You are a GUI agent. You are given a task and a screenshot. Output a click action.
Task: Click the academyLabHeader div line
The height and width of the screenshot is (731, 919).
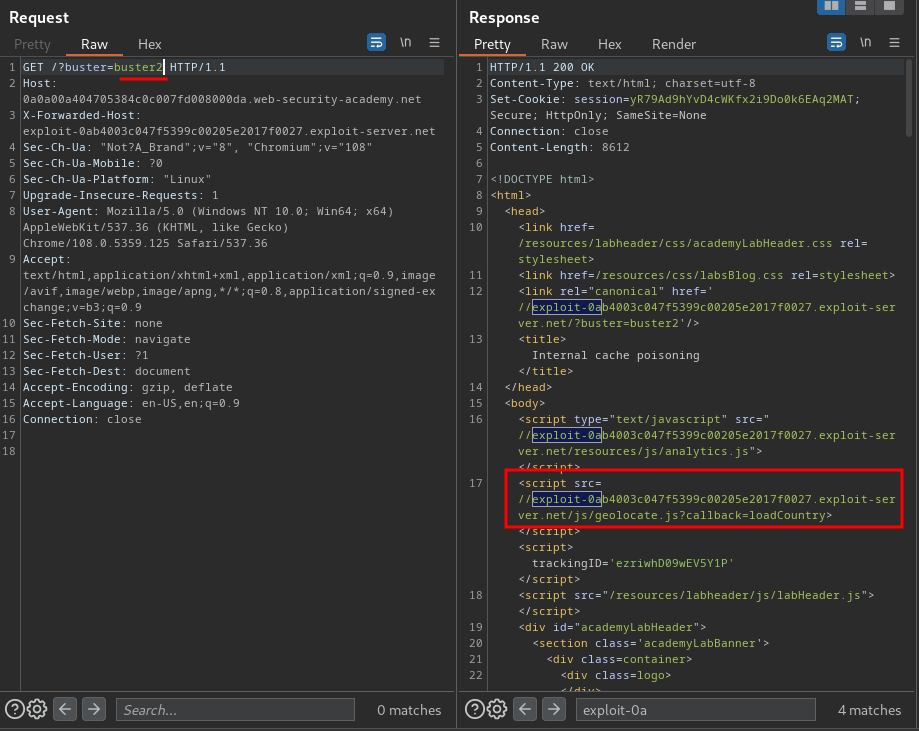coord(612,627)
